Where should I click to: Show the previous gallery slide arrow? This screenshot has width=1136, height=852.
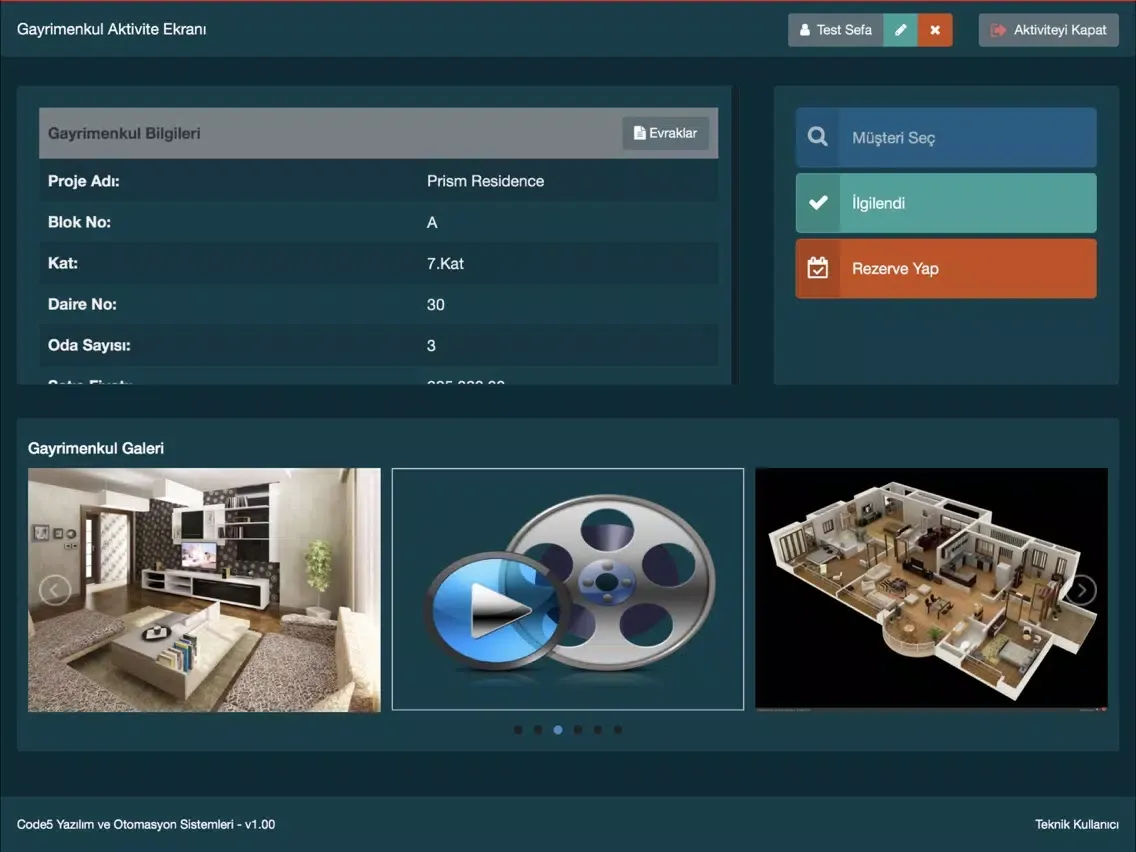pos(55,590)
